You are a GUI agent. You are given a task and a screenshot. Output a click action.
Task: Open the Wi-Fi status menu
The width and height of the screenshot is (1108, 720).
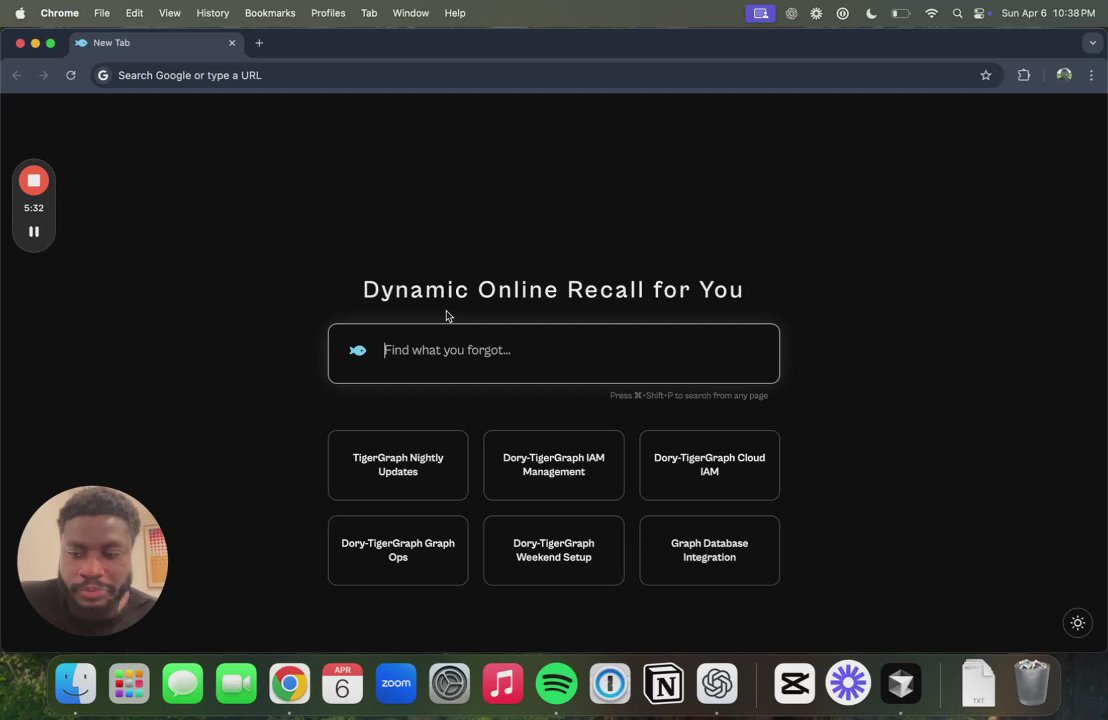click(x=931, y=13)
